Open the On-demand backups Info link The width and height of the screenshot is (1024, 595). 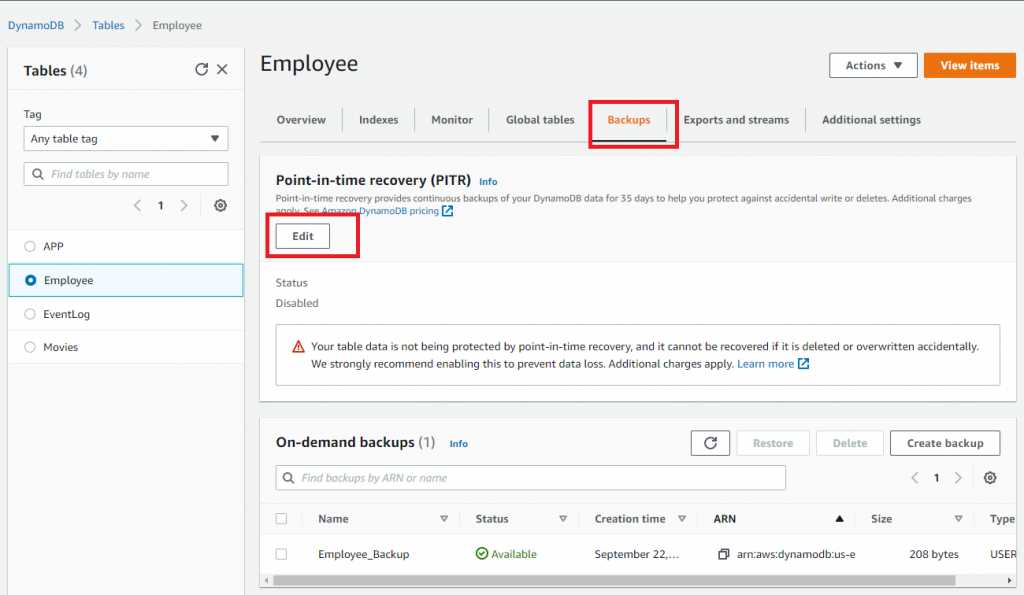(458, 443)
